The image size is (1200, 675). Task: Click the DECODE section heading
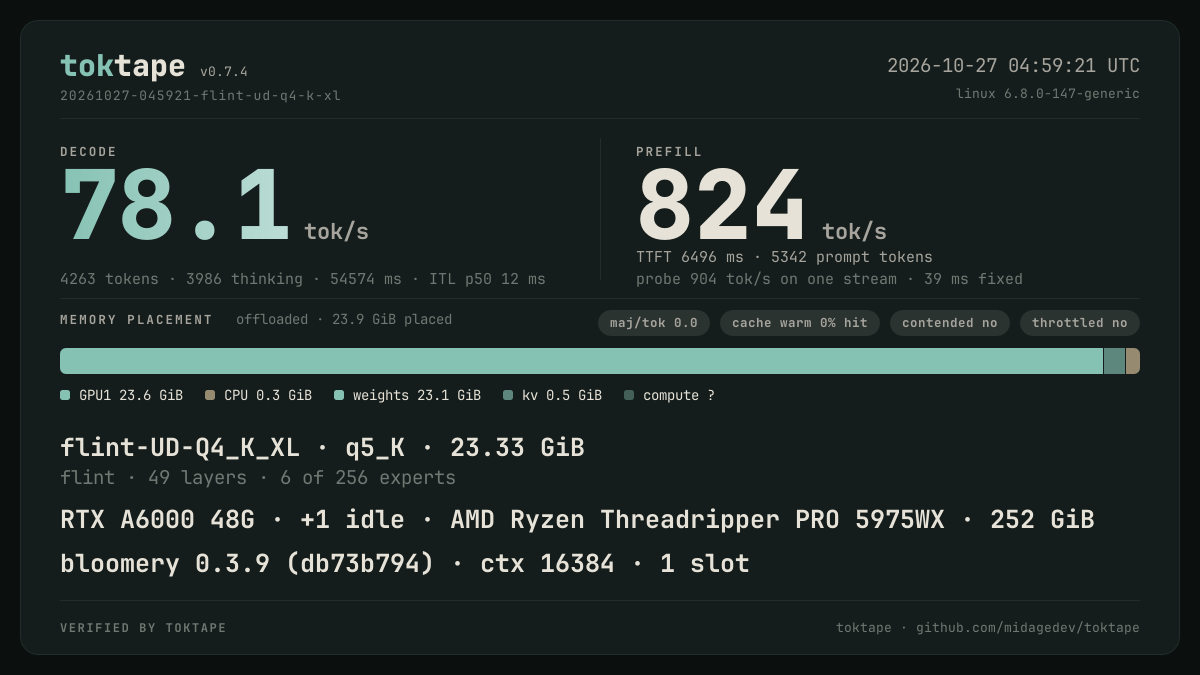(x=88, y=152)
